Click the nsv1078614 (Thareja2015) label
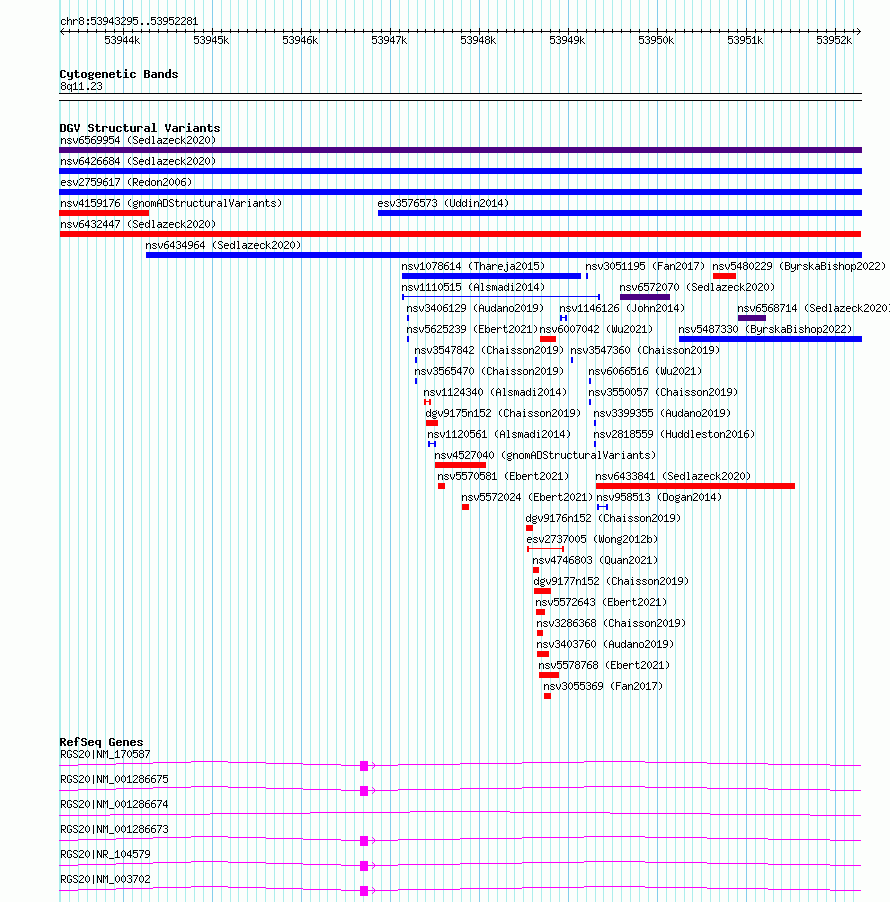This screenshot has width=890, height=902. pos(473,266)
